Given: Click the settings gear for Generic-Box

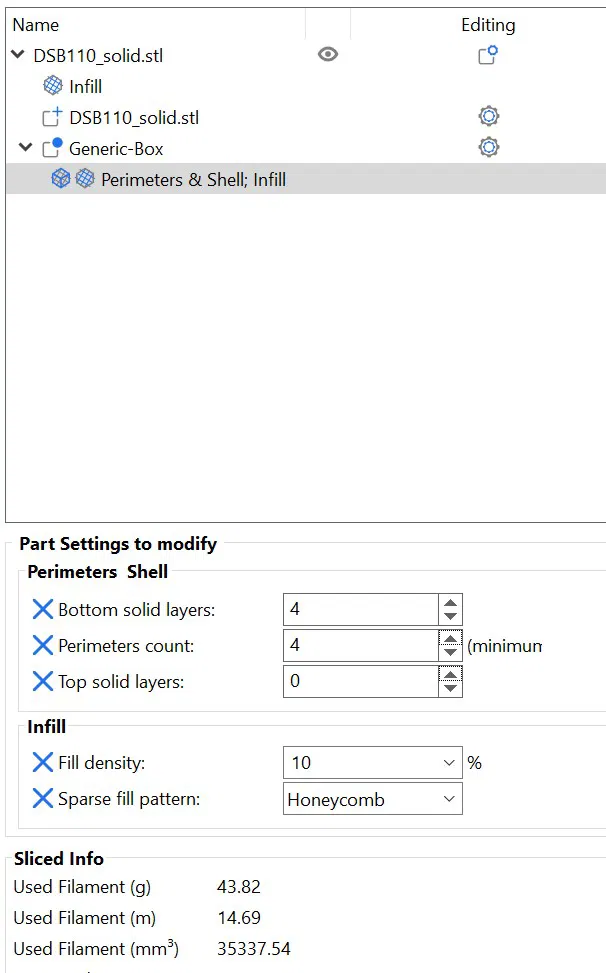Looking at the screenshot, I should click(x=488, y=148).
